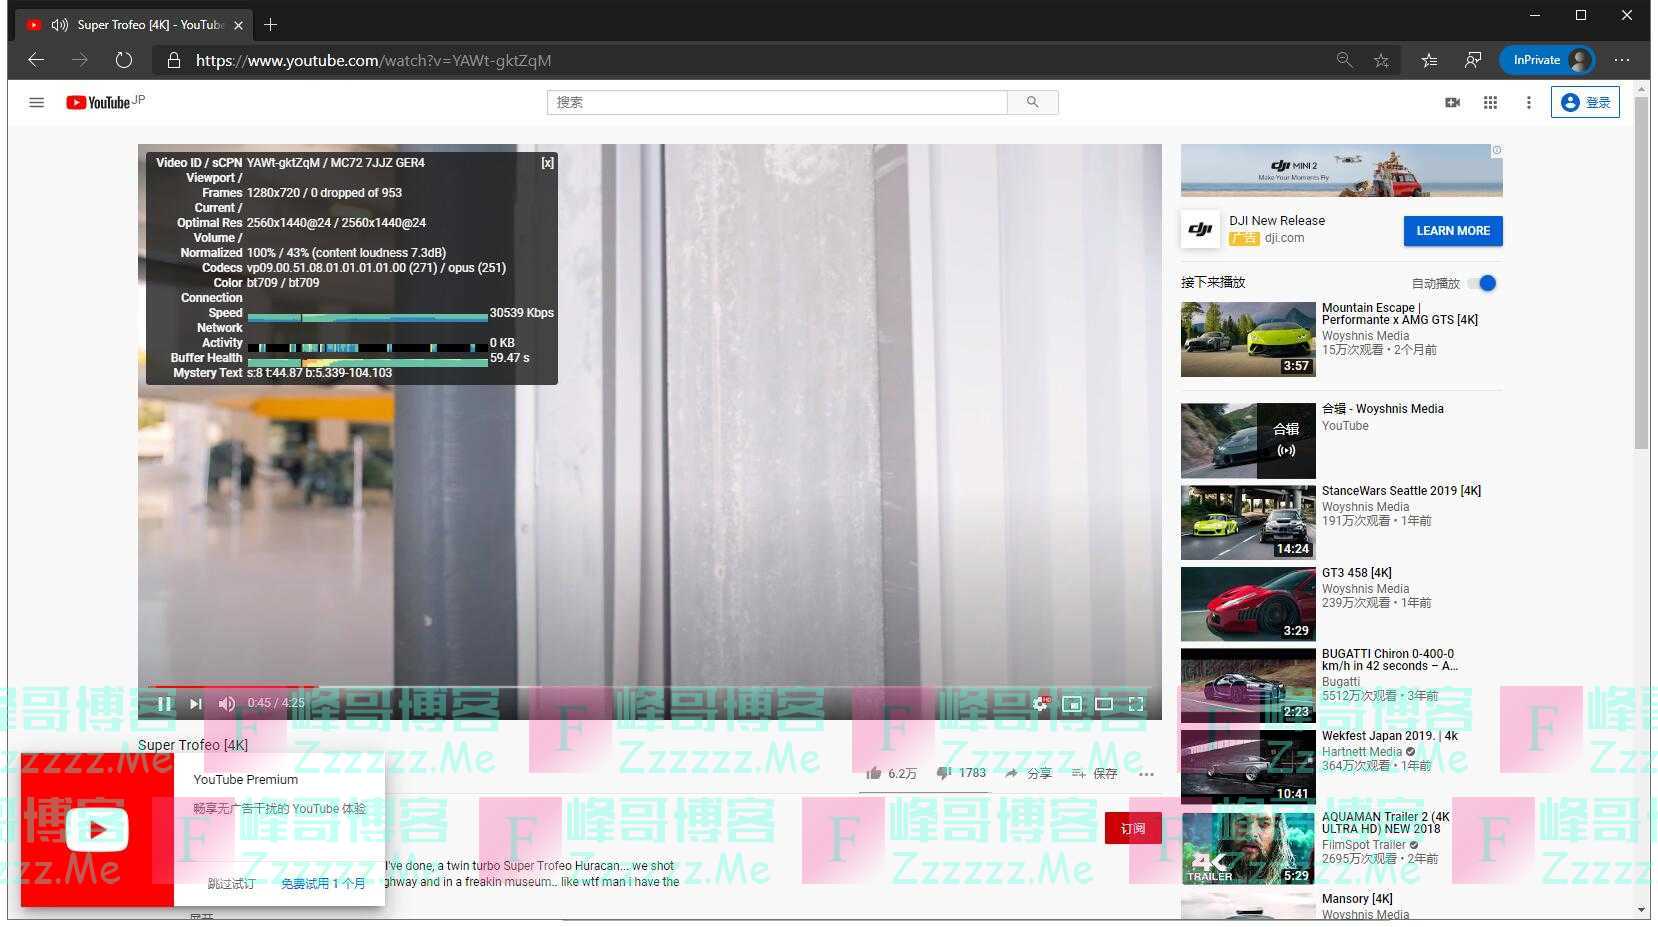
Task: Toggle the autoplay switch
Action: (x=1485, y=283)
